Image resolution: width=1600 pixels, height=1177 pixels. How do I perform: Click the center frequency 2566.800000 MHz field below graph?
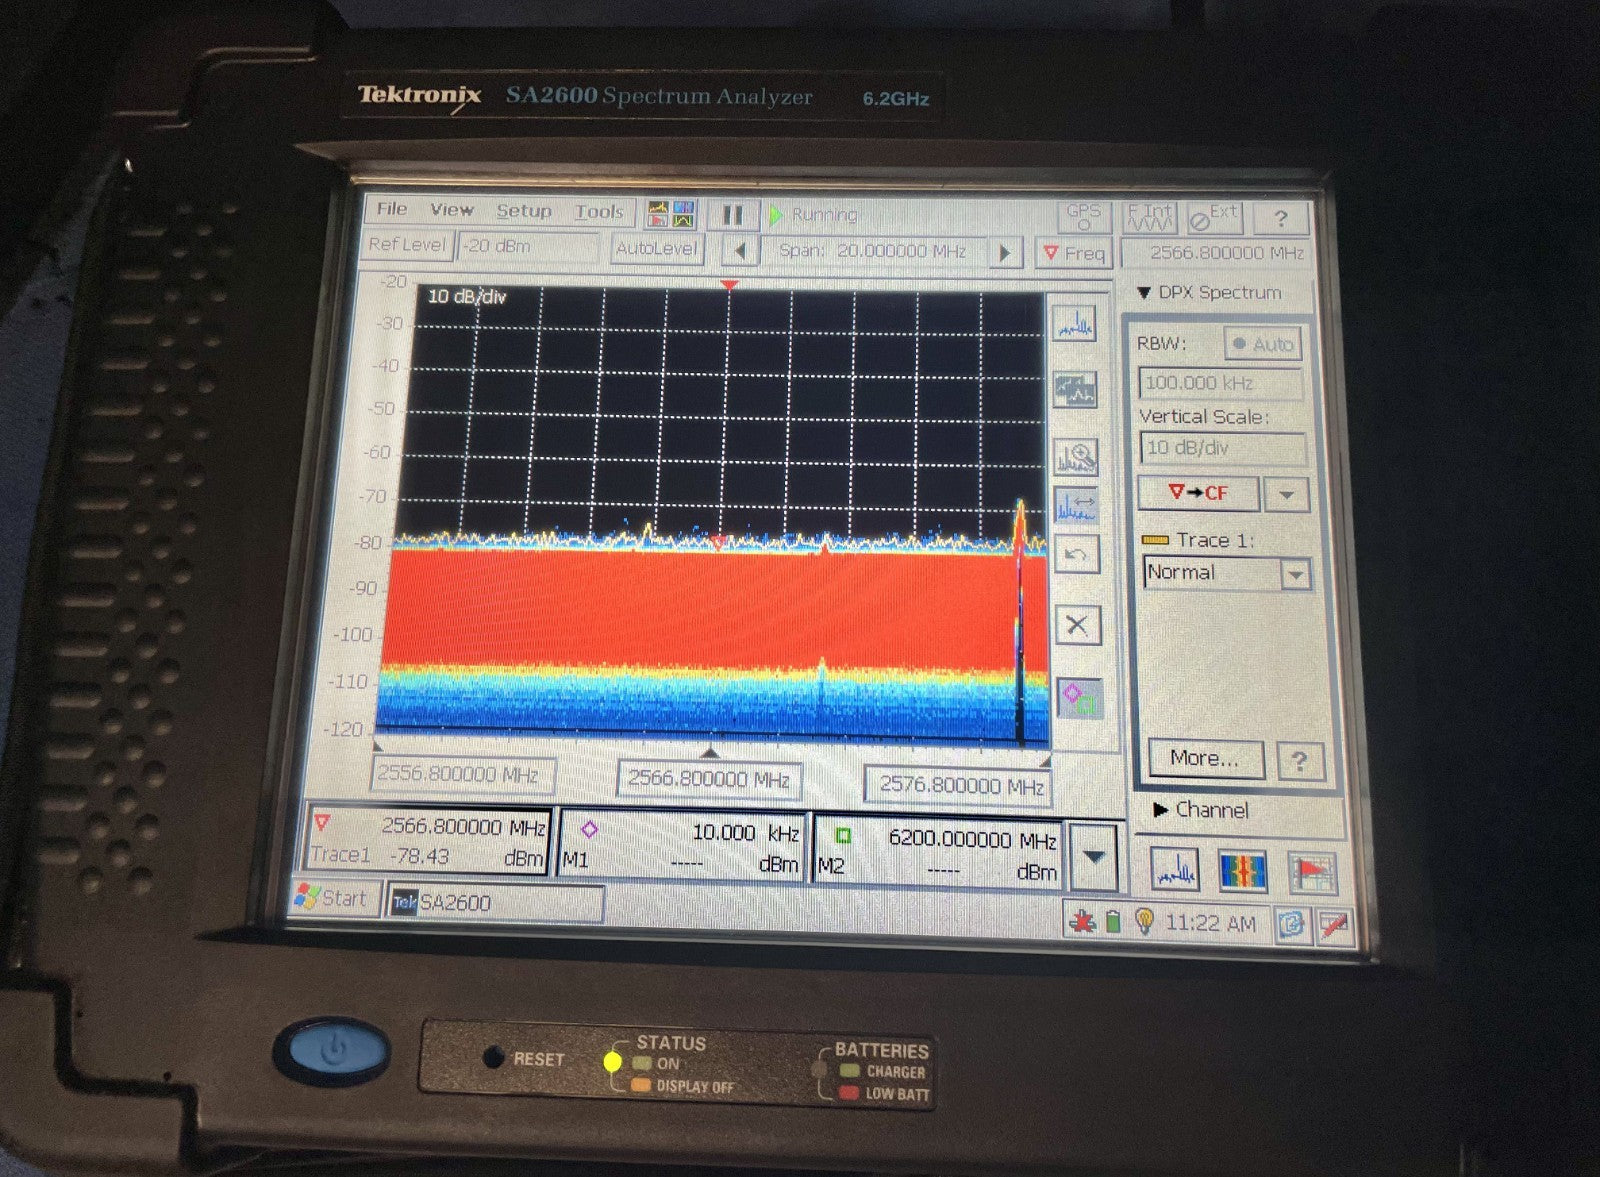[x=708, y=780]
